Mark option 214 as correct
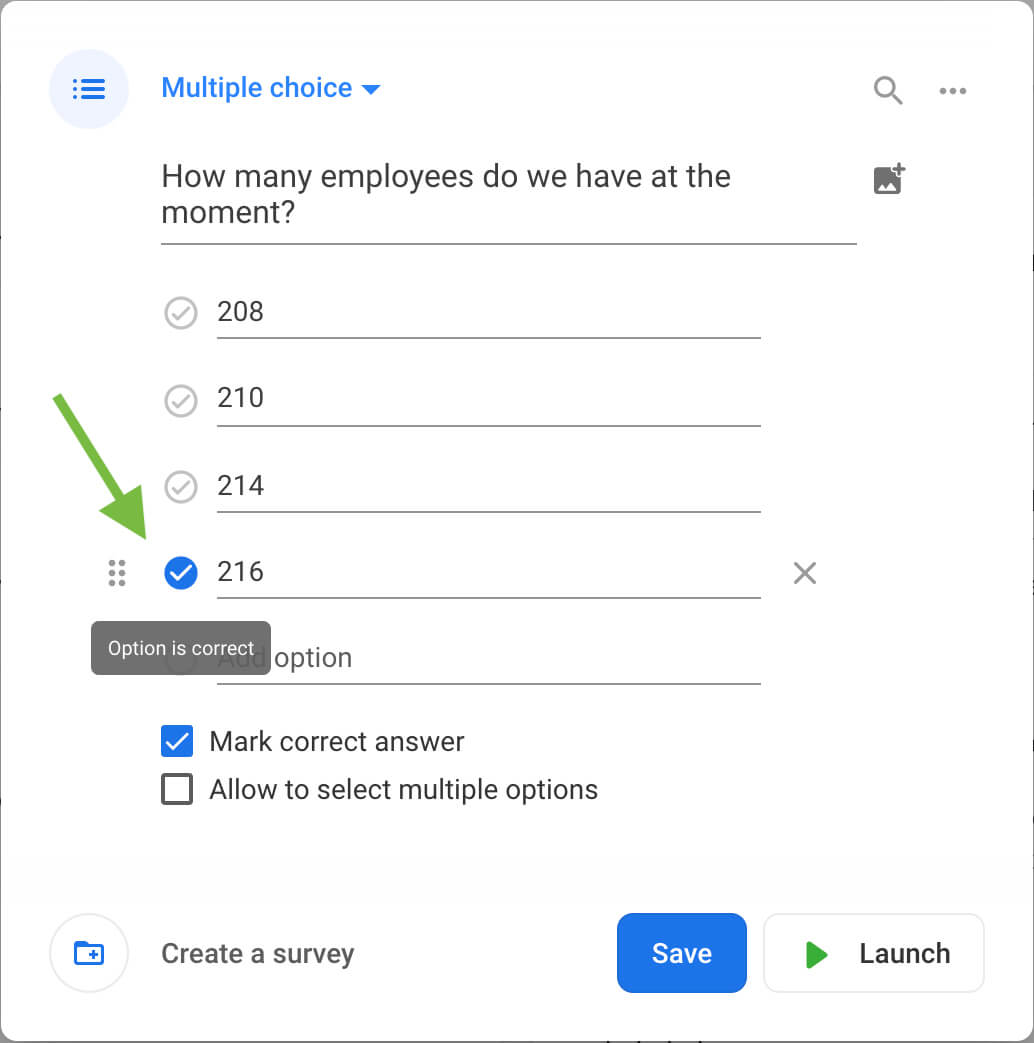The image size is (1034, 1043). 180,487
